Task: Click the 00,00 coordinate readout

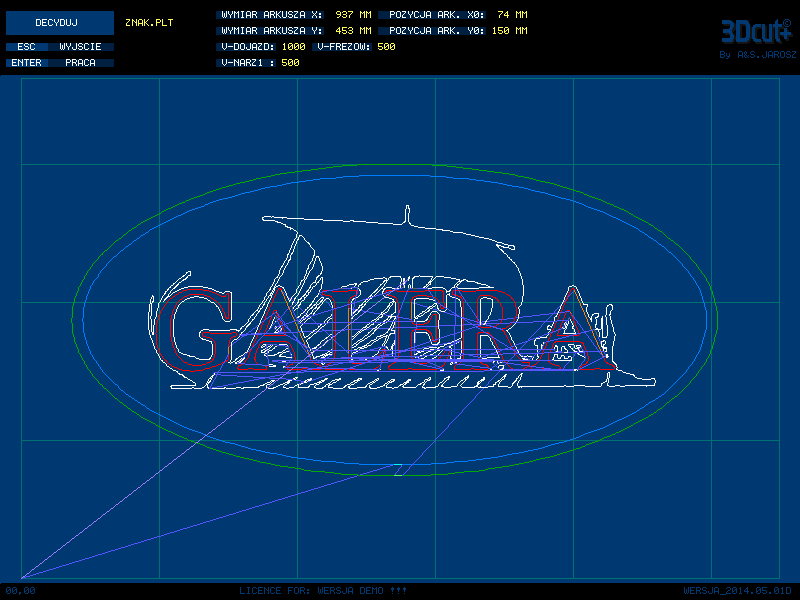Action: coord(20,591)
